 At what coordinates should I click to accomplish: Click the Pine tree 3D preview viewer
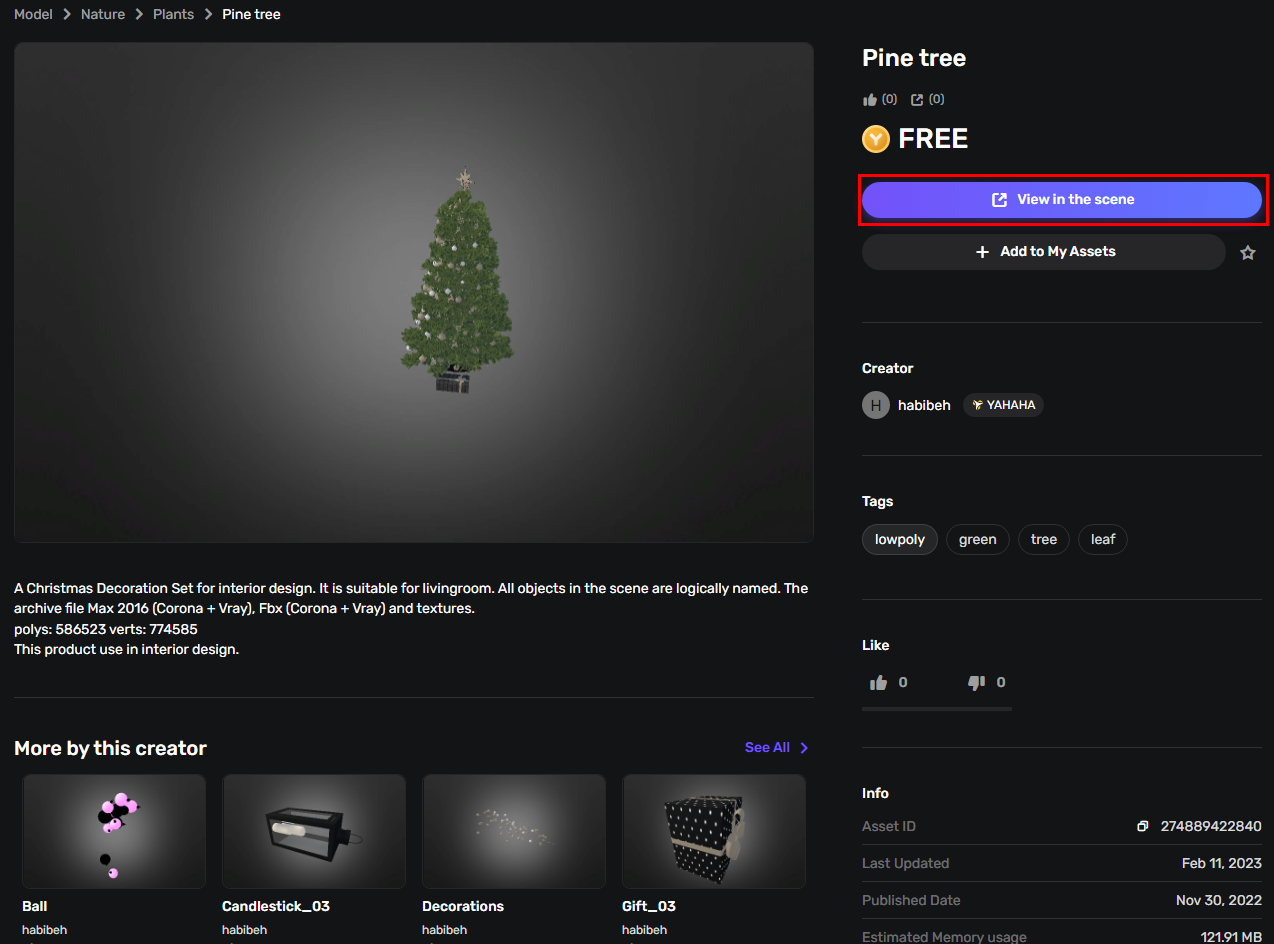(x=413, y=292)
